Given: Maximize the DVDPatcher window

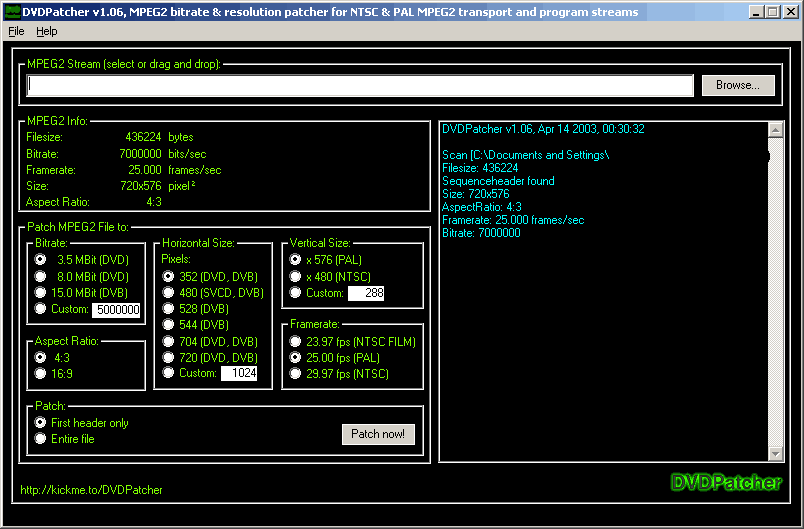Looking at the screenshot, I should [x=772, y=12].
